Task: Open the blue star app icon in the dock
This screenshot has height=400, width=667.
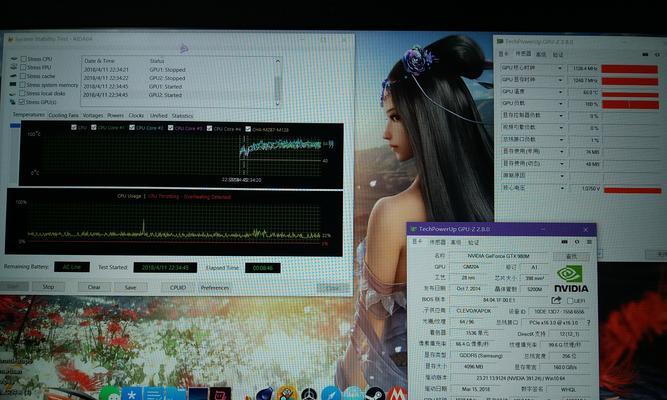Action: [x=131, y=394]
